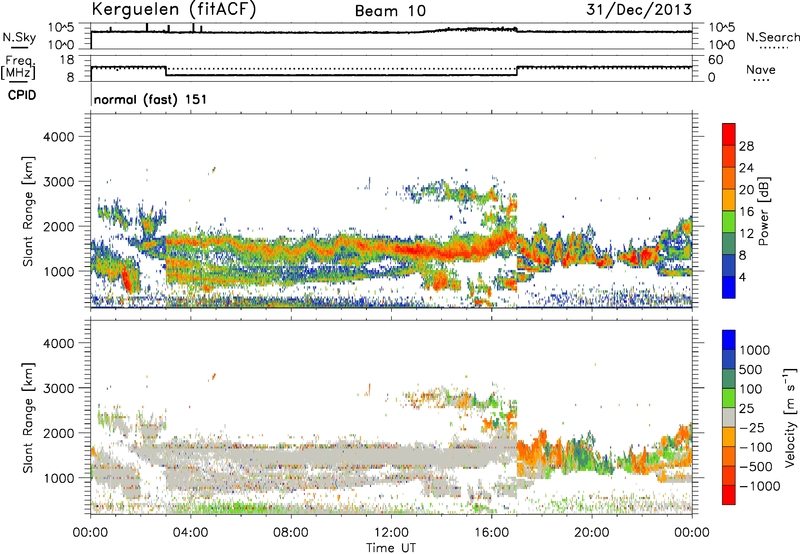This screenshot has width=800, height=554.
Task: Click power scale value '16'
Action: pos(746,212)
